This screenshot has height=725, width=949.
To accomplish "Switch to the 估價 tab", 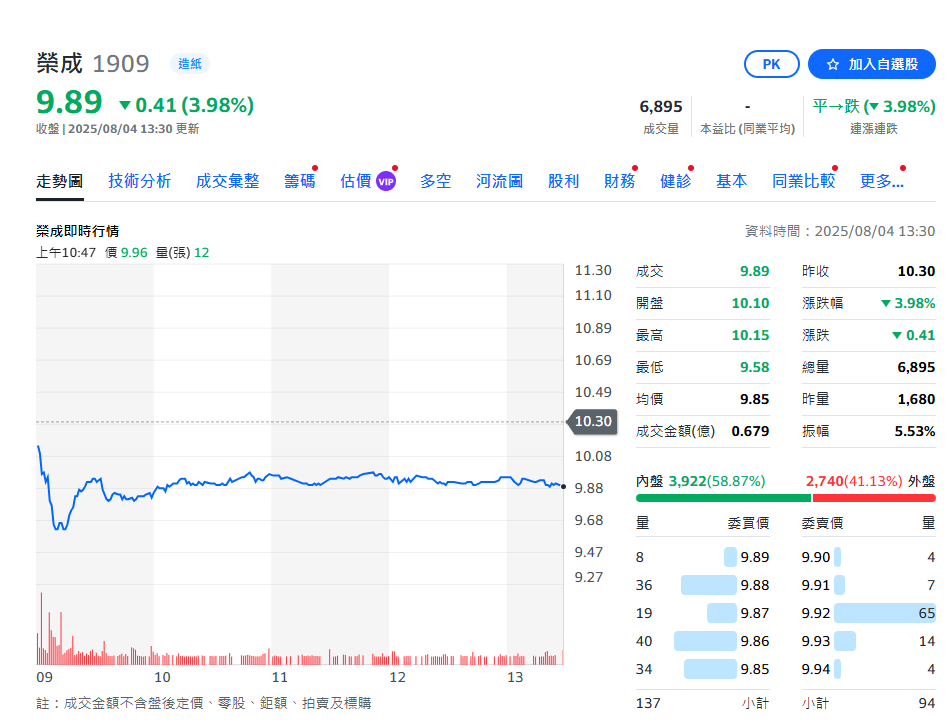I will [356, 181].
